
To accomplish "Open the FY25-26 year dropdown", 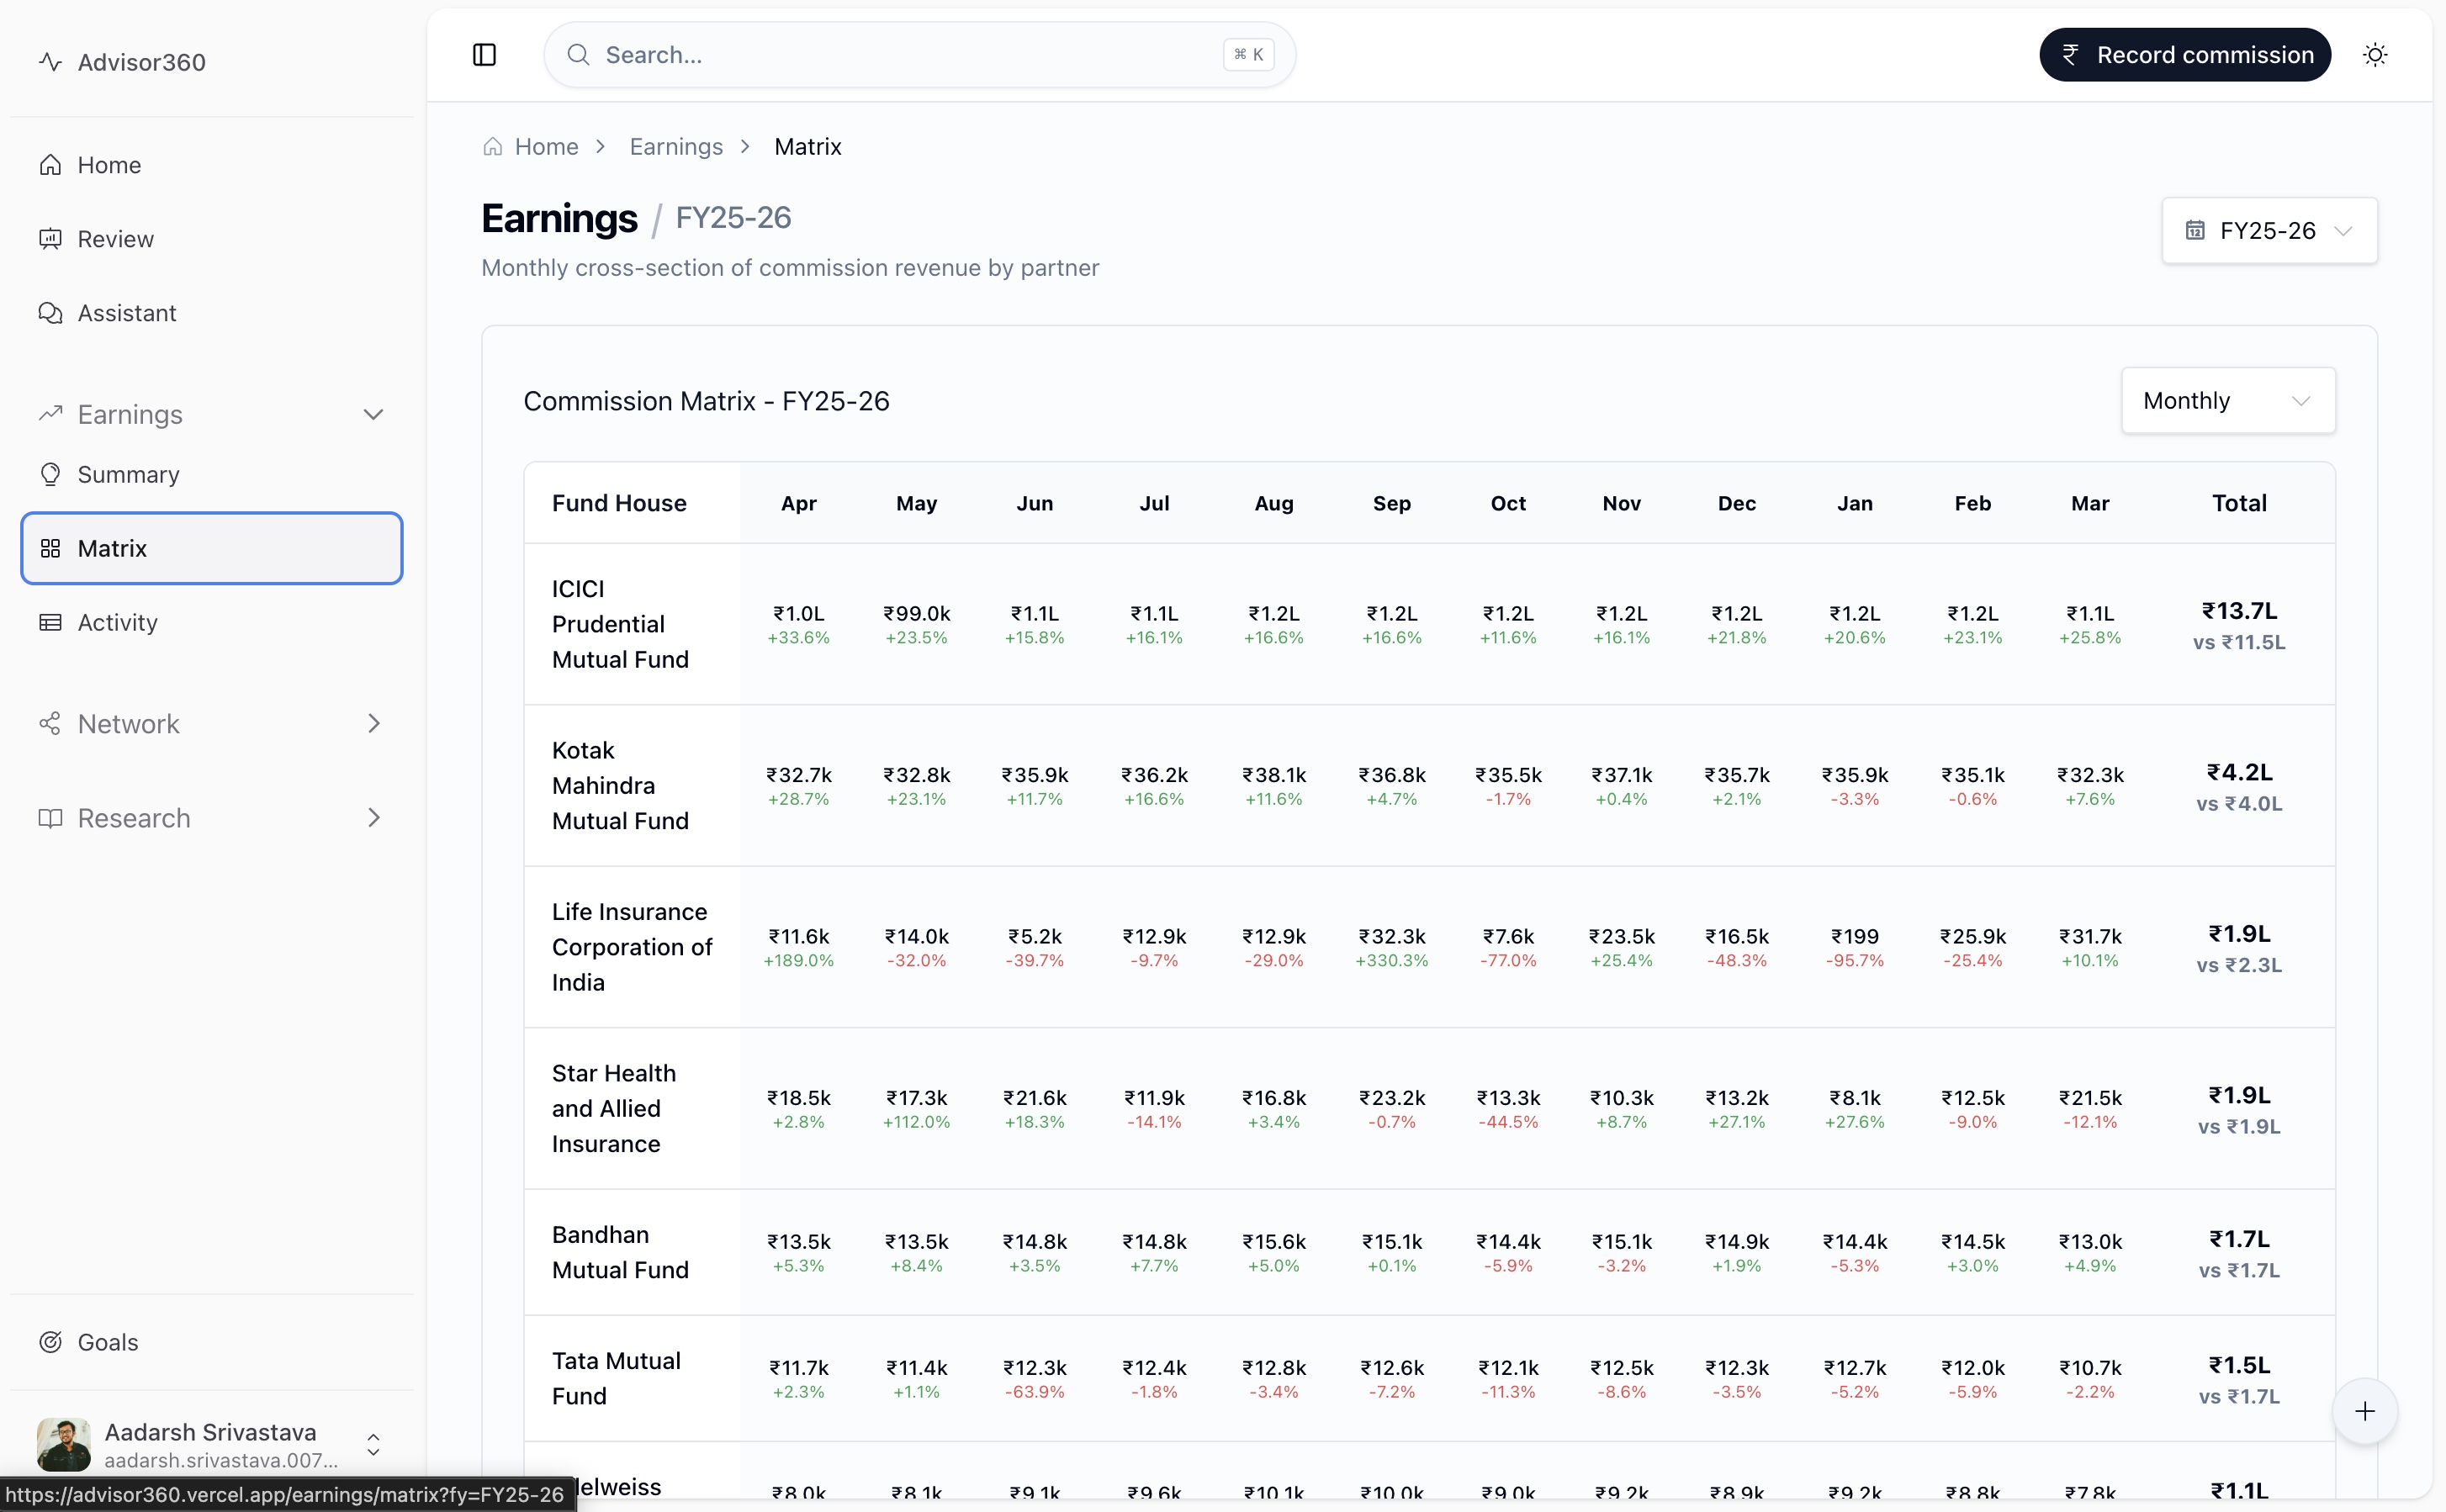I will (2269, 230).
